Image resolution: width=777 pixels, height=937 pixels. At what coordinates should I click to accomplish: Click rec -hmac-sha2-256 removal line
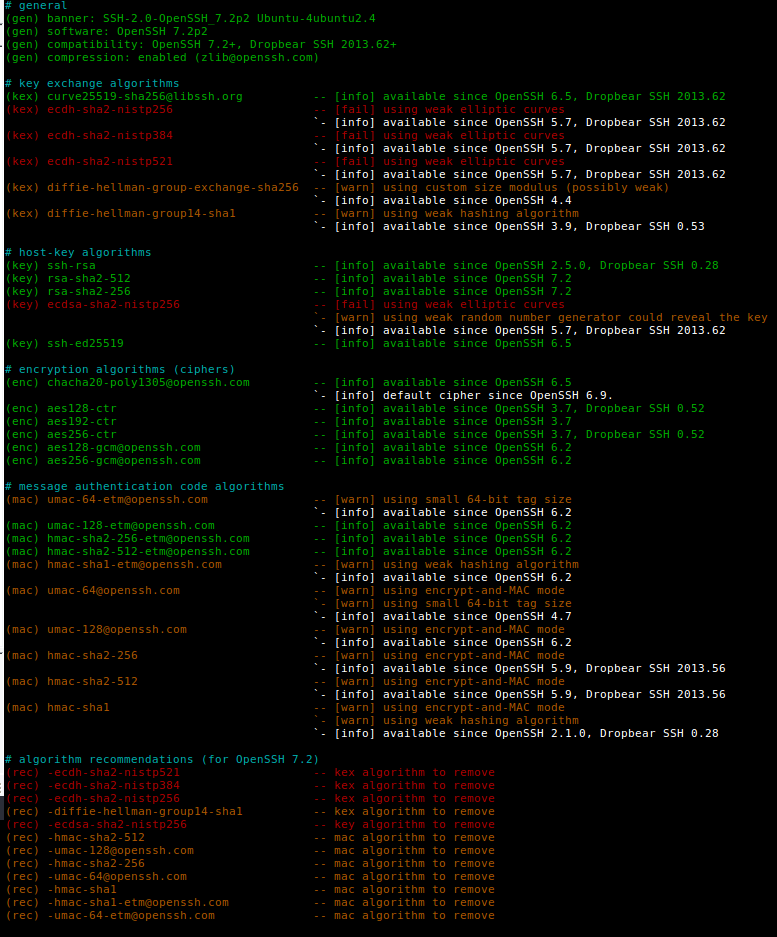click(250, 864)
